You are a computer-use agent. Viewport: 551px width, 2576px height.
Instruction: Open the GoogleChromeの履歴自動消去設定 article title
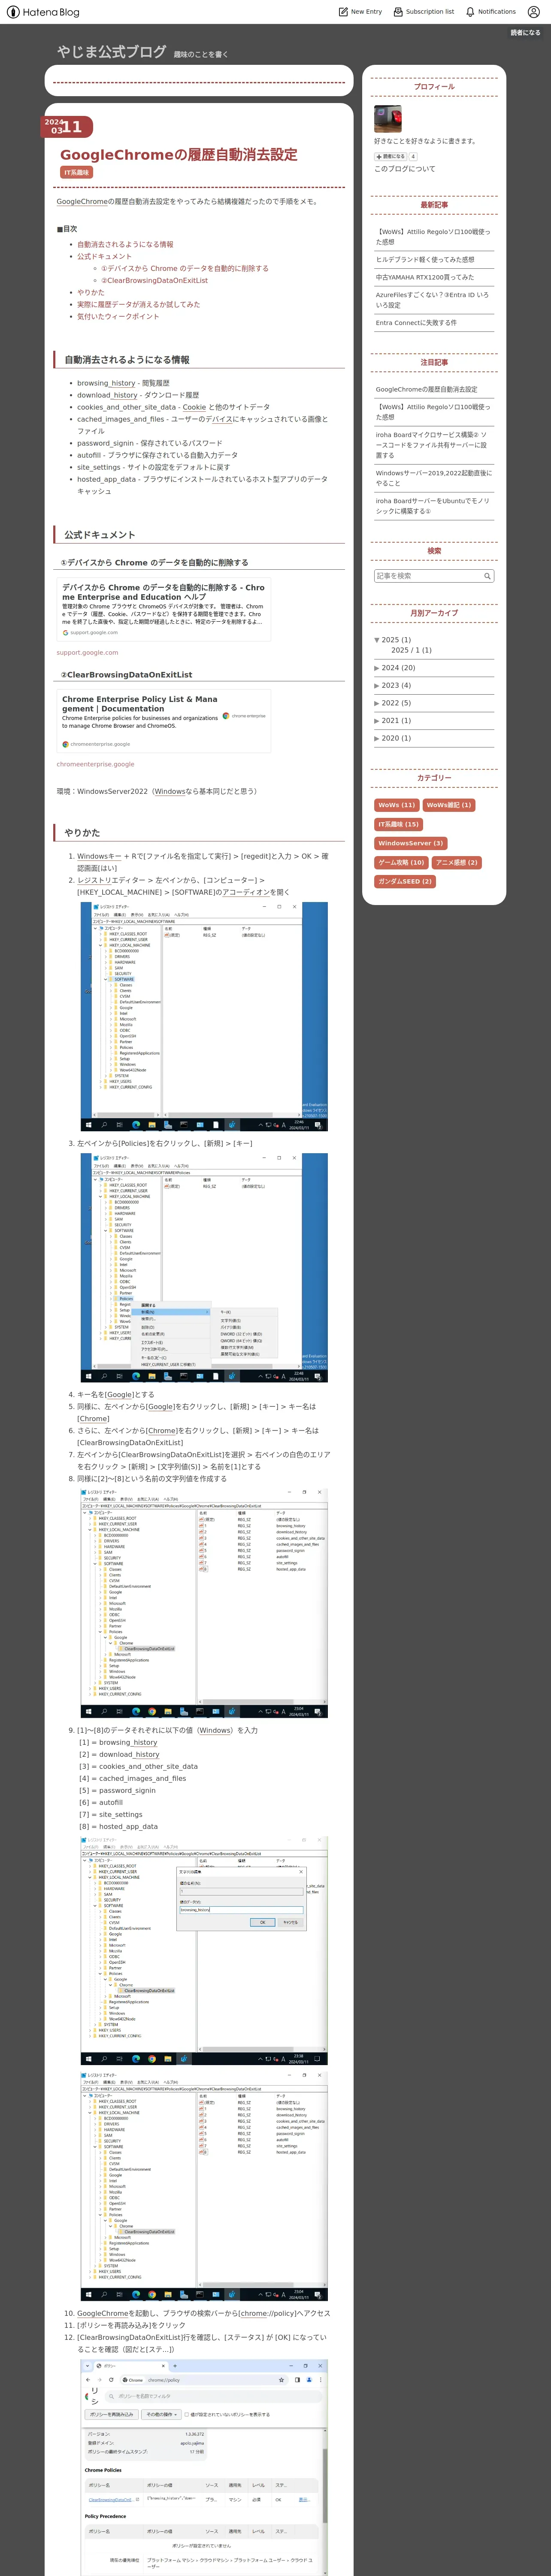pyautogui.click(x=178, y=155)
